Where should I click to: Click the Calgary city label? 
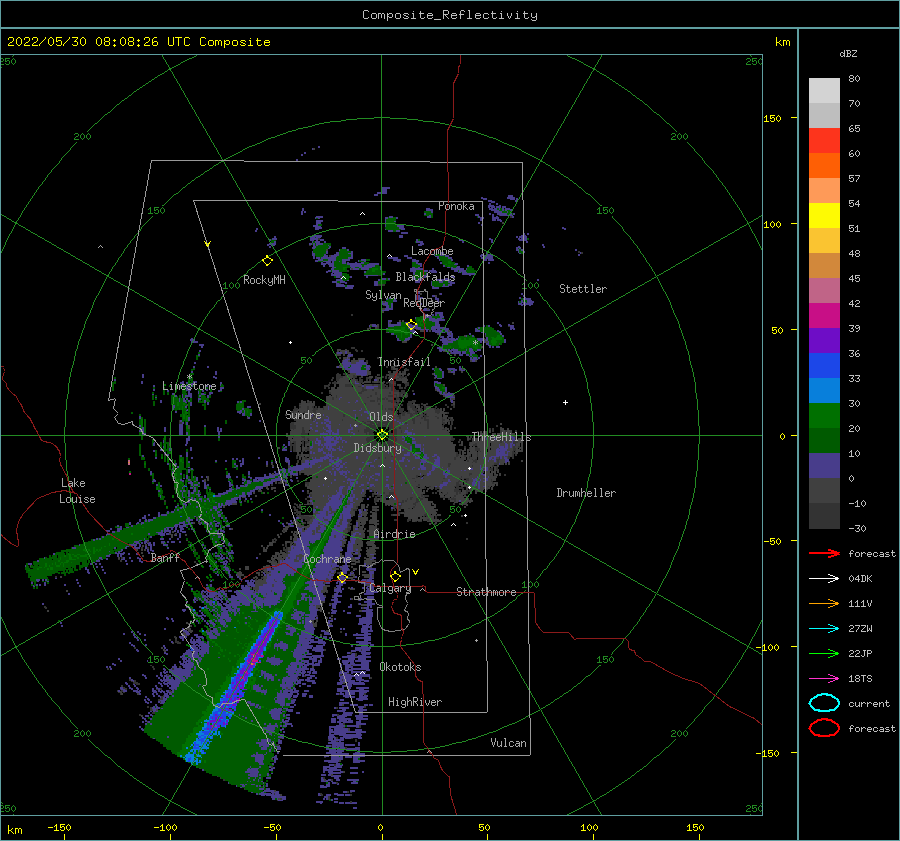390,588
